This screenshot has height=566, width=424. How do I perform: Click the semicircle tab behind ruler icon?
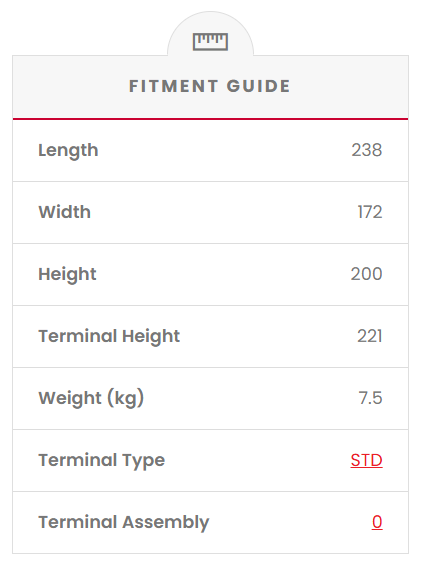(x=210, y=34)
